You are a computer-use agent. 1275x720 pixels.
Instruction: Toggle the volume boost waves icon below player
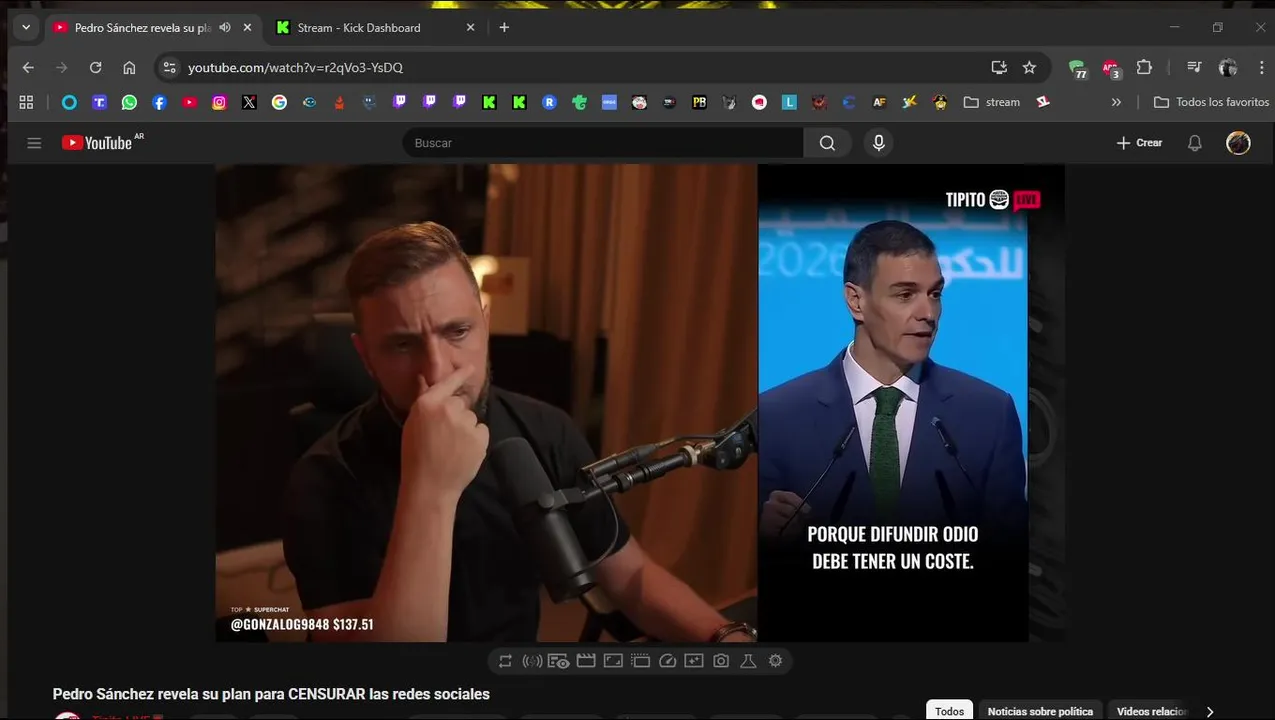[x=532, y=661]
